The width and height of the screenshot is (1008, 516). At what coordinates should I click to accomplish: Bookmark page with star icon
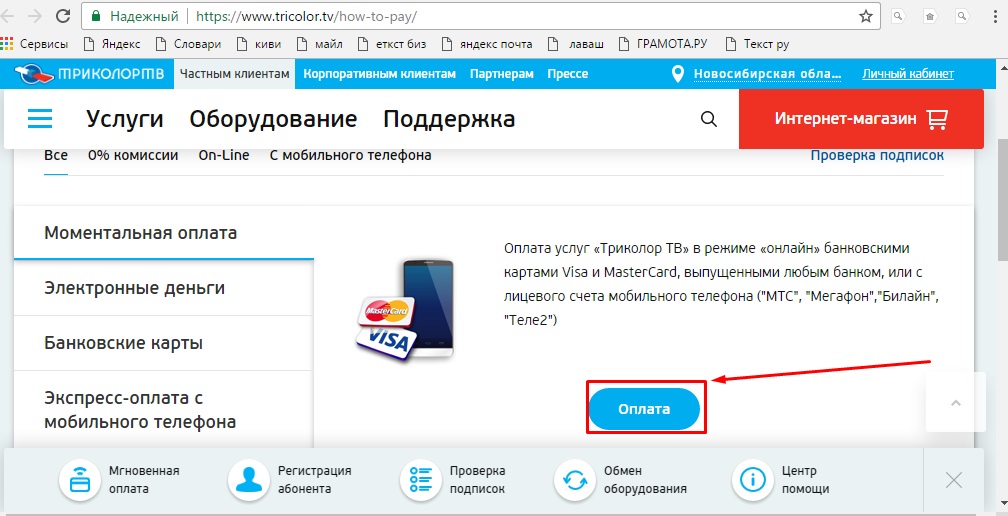point(866,16)
